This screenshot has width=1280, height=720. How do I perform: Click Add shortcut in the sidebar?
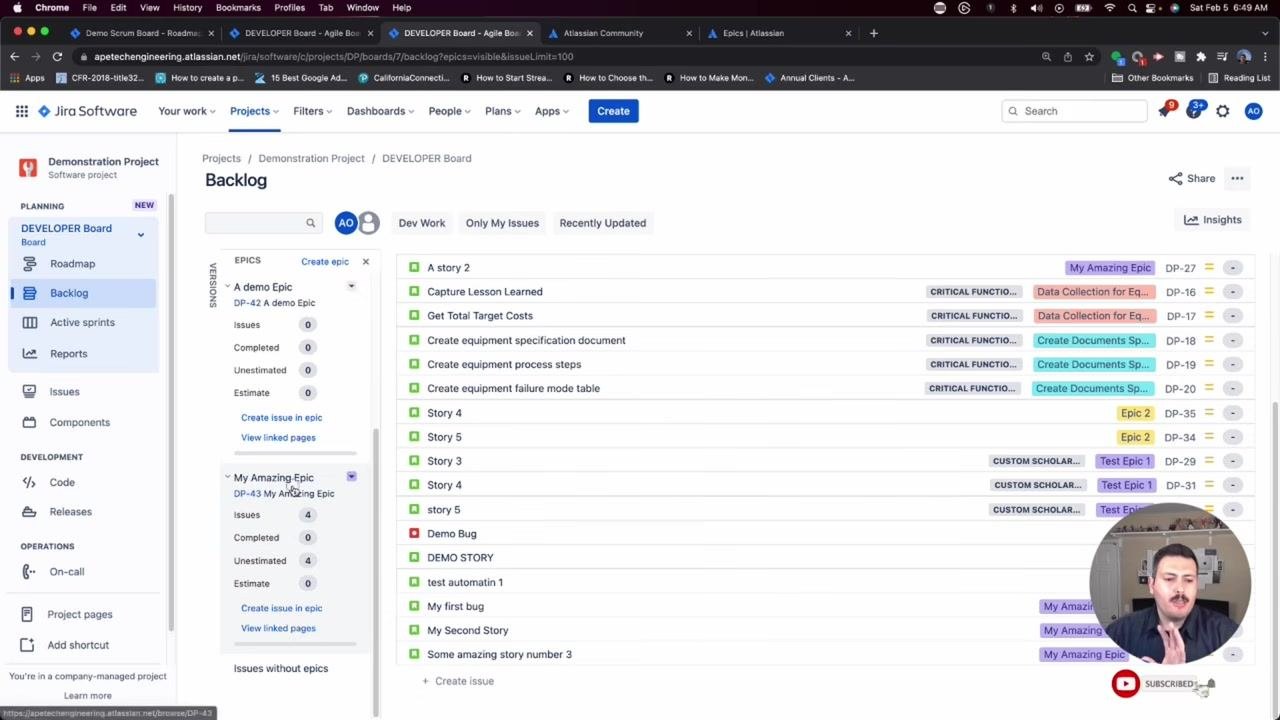point(77,645)
